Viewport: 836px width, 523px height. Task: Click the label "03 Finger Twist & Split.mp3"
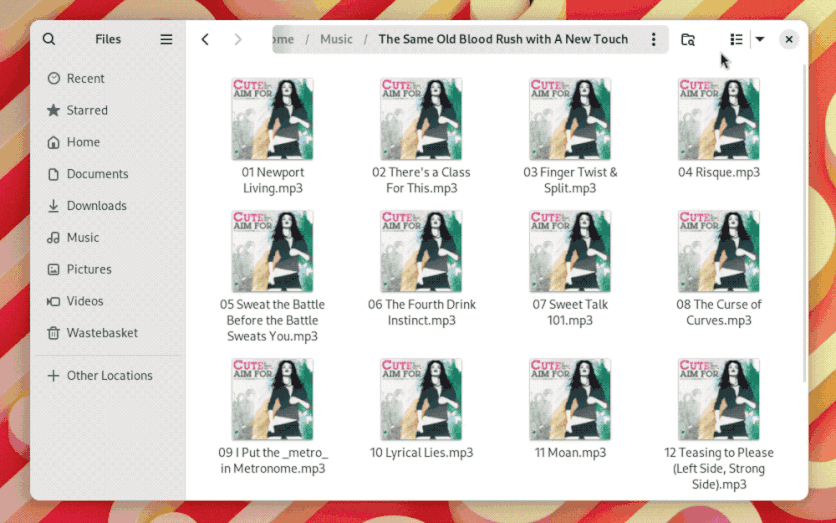570,180
